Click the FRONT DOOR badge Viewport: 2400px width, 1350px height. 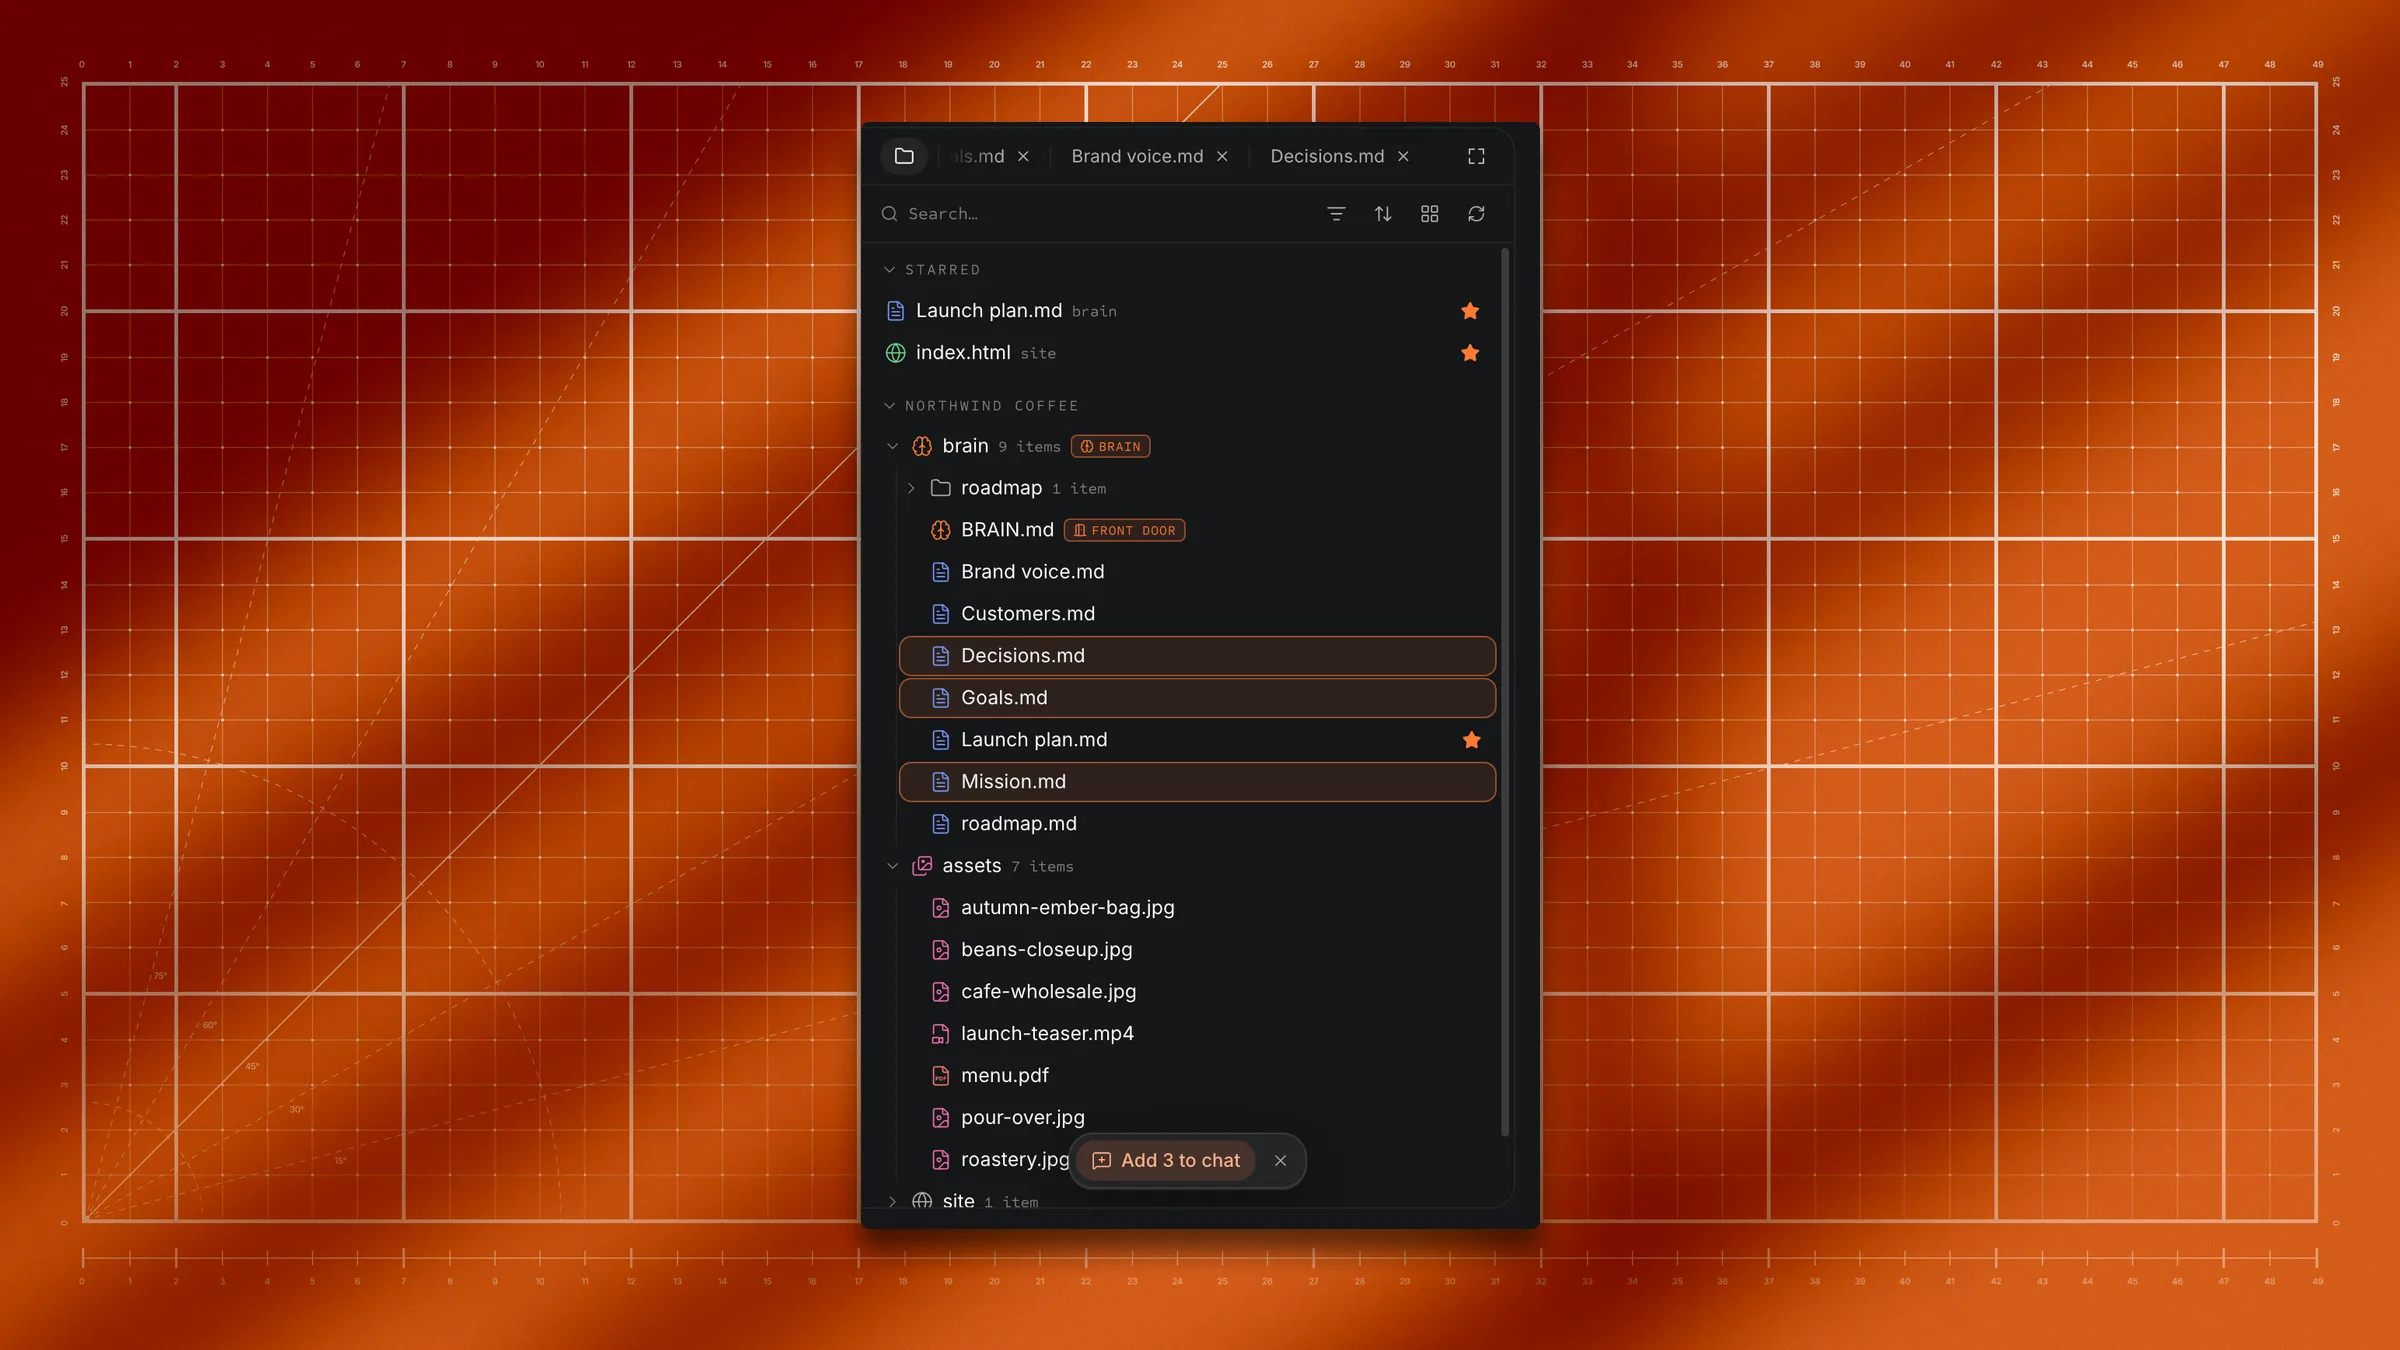click(x=1124, y=530)
